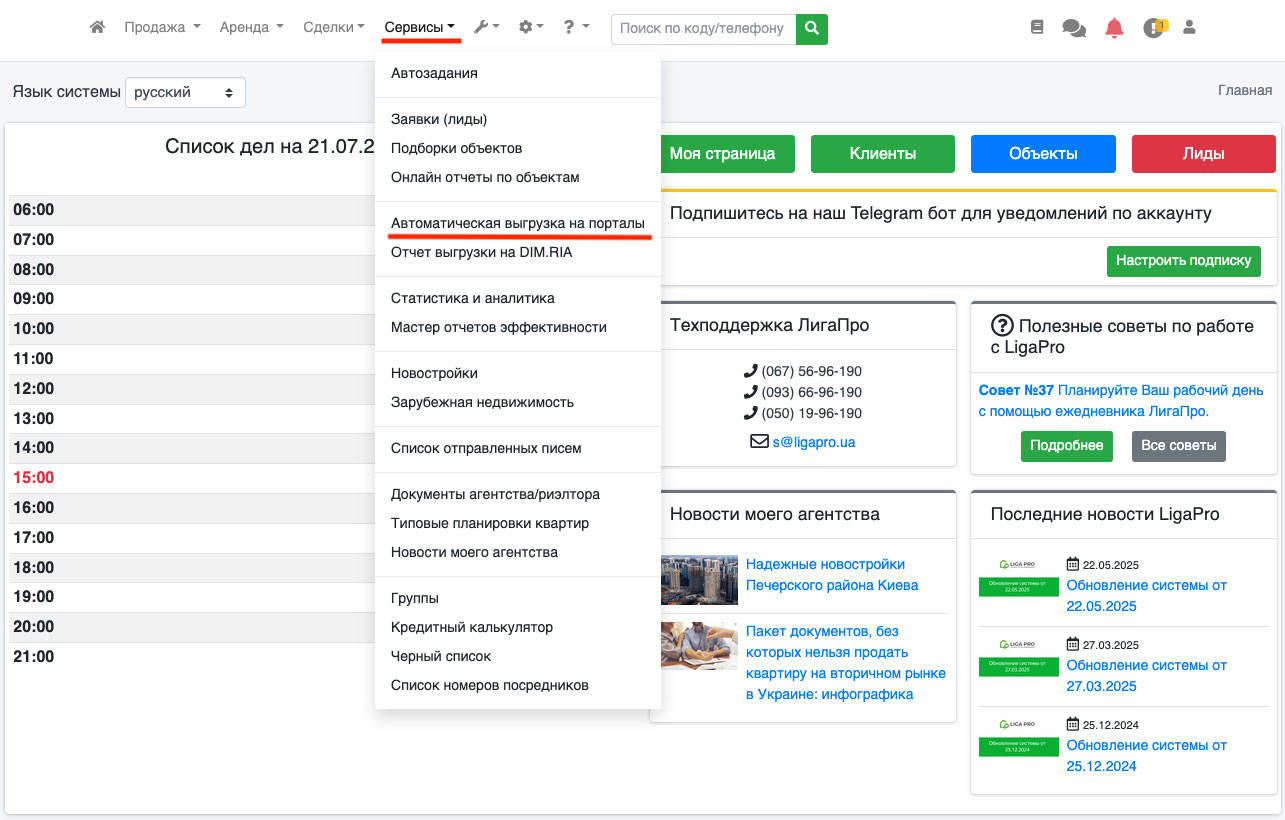The height and width of the screenshot is (820, 1285).
Task: Click the search by code/phone field
Action: pyautogui.click(x=703, y=28)
